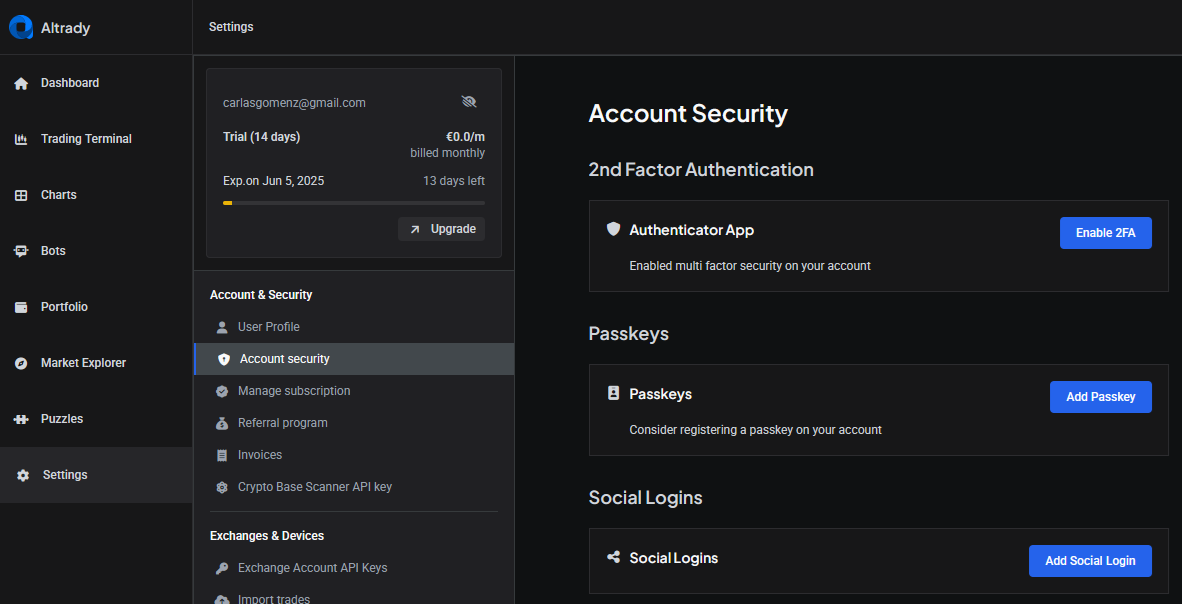Go to the Charts section

click(x=96, y=195)
